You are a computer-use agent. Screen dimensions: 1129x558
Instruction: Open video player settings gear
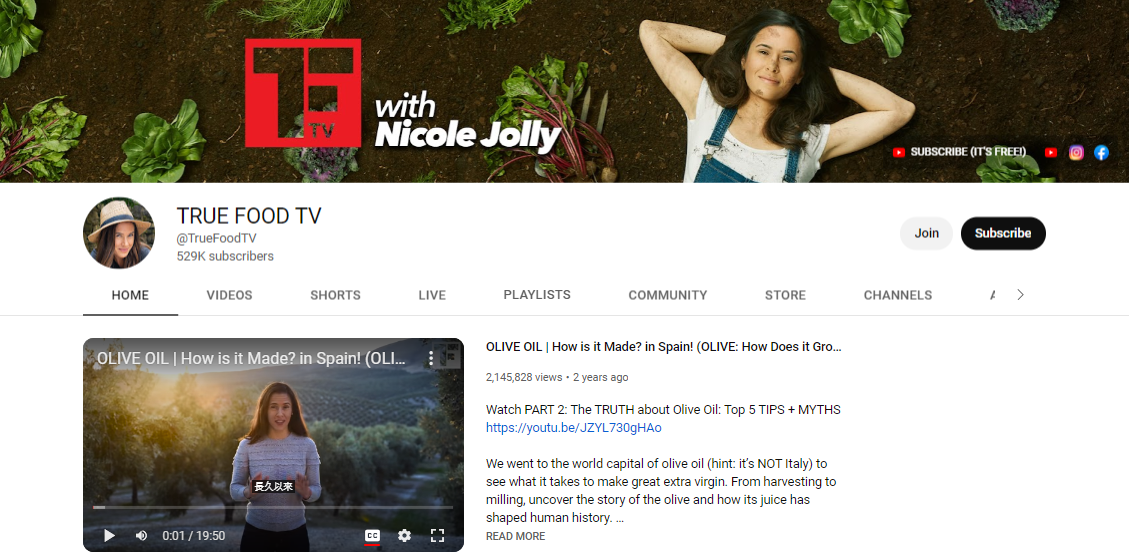(x=404, y=536)
